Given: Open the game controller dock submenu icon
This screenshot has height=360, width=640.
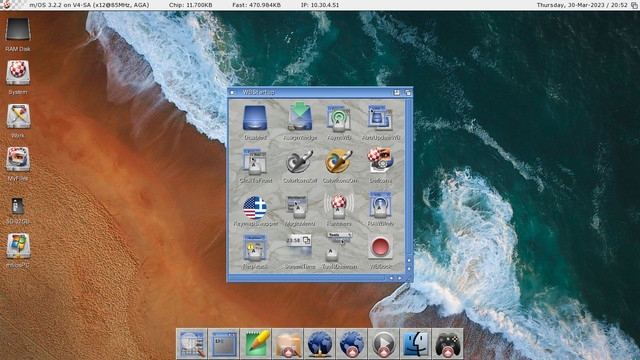Looking at the screenshot, I should pyautogui.click(x=448, y=344).
